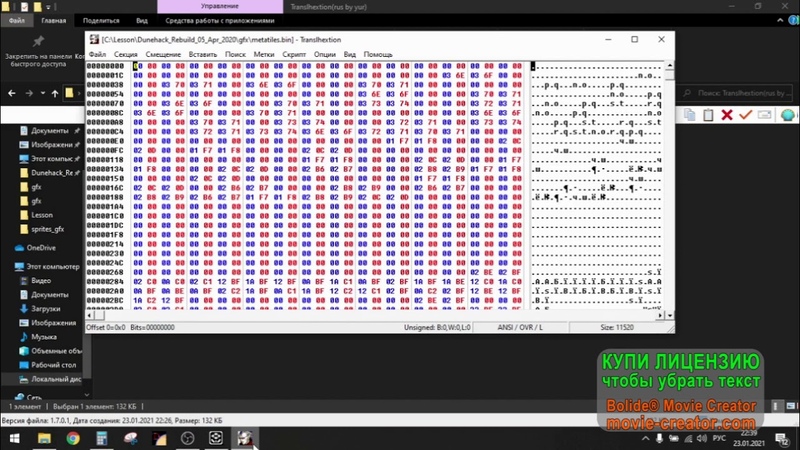The height and width of the screenshot is (450, 800).
Task: Click the hex editor horizontal scrollbar left arrow
Action: pyautogui.click(x=90, y=317)
